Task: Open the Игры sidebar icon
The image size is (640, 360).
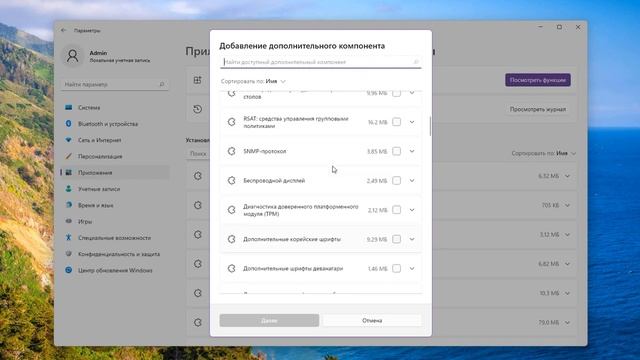Action: coord(69,221)
